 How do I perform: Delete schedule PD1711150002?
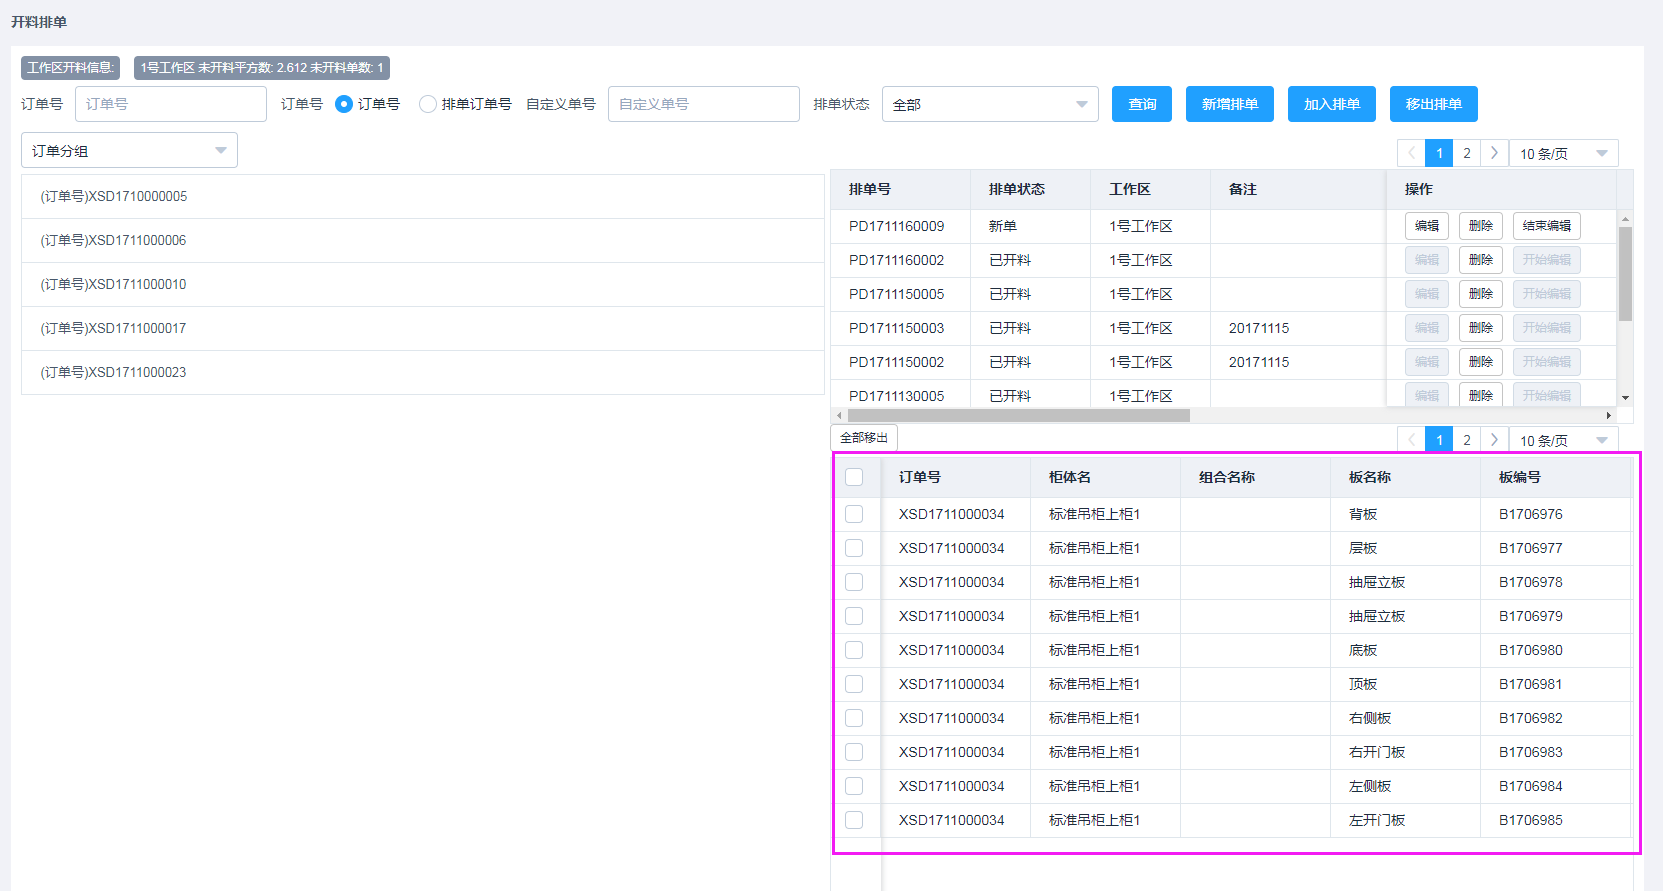[x=1481, y=362]
